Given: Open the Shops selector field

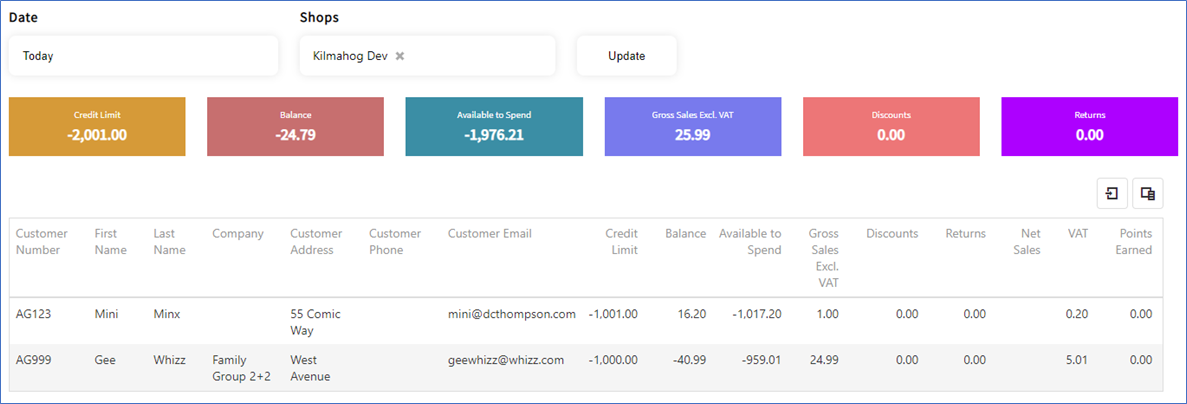Looking at the screenshot, I should tap(428, 56).
